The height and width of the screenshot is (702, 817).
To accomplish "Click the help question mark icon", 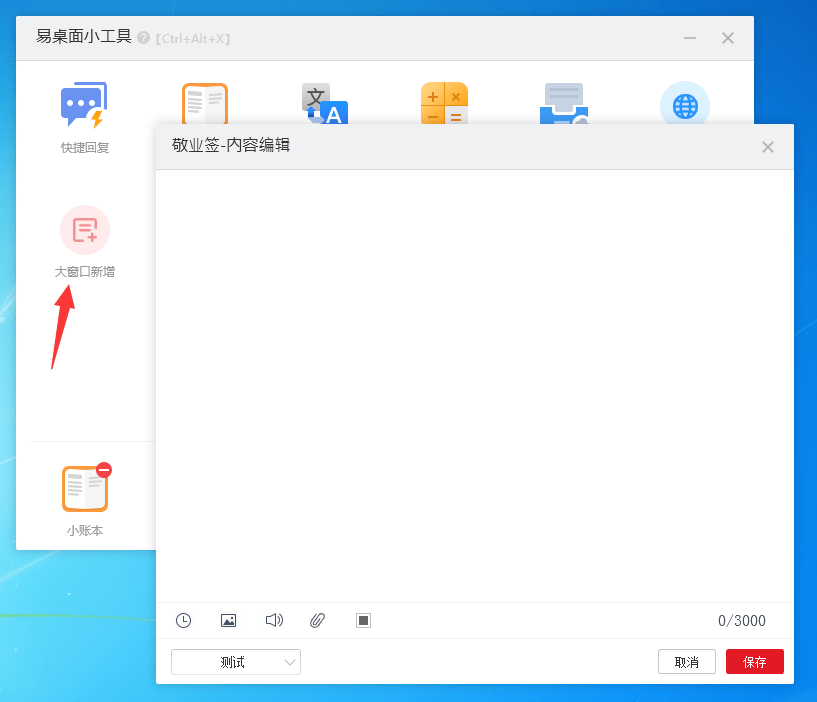I will pos(143,38).
